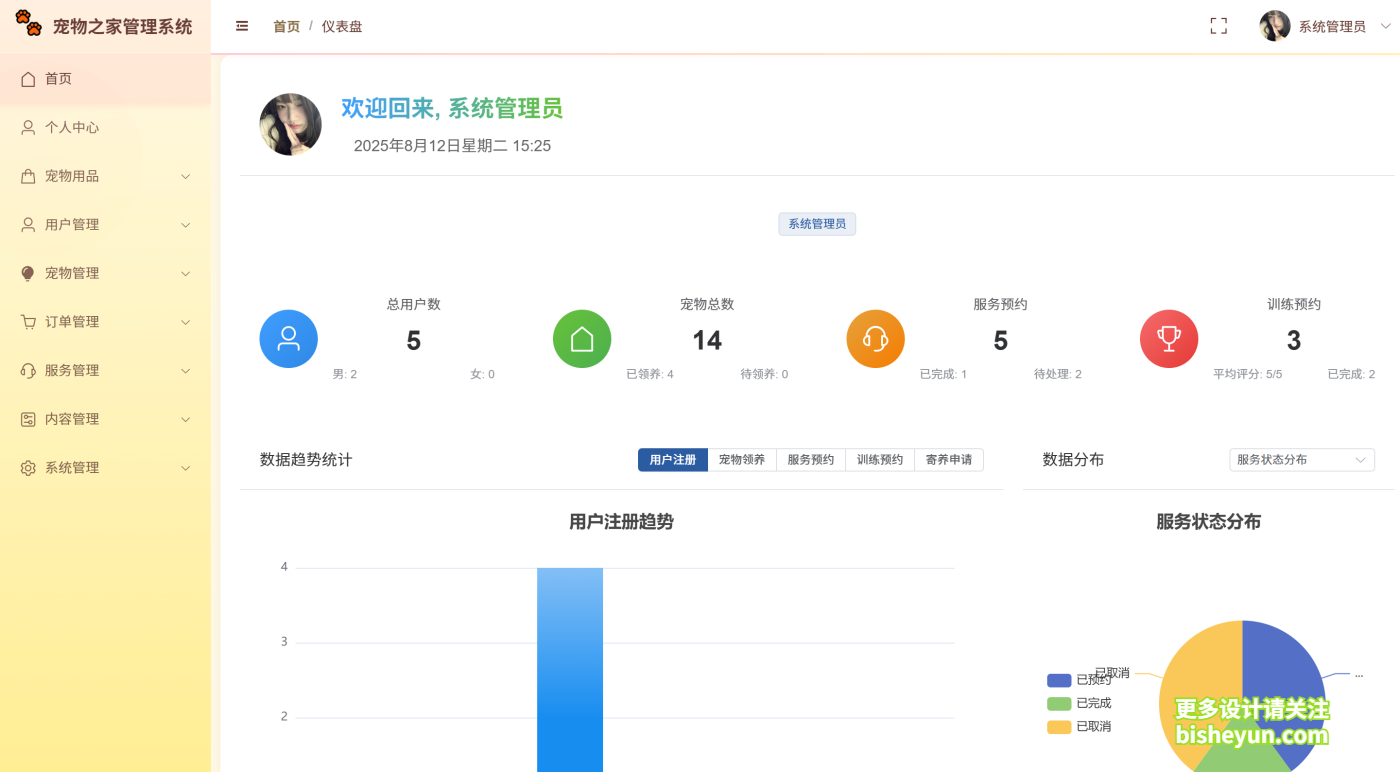
Task: Toggle the 已取消 yellow legend swatch
Action: (x=1059, y=727)
